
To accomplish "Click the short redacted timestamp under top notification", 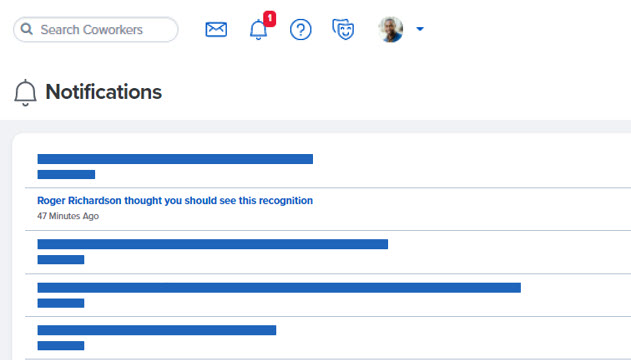I will [x=66, y=175].
